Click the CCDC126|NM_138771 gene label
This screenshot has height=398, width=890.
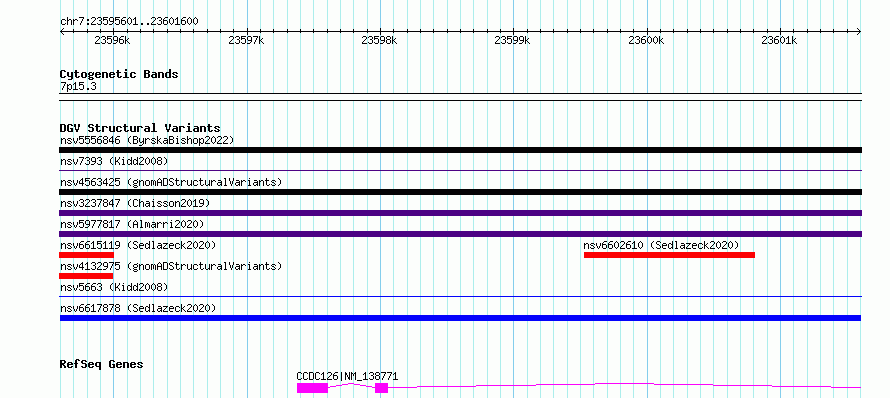347,376
